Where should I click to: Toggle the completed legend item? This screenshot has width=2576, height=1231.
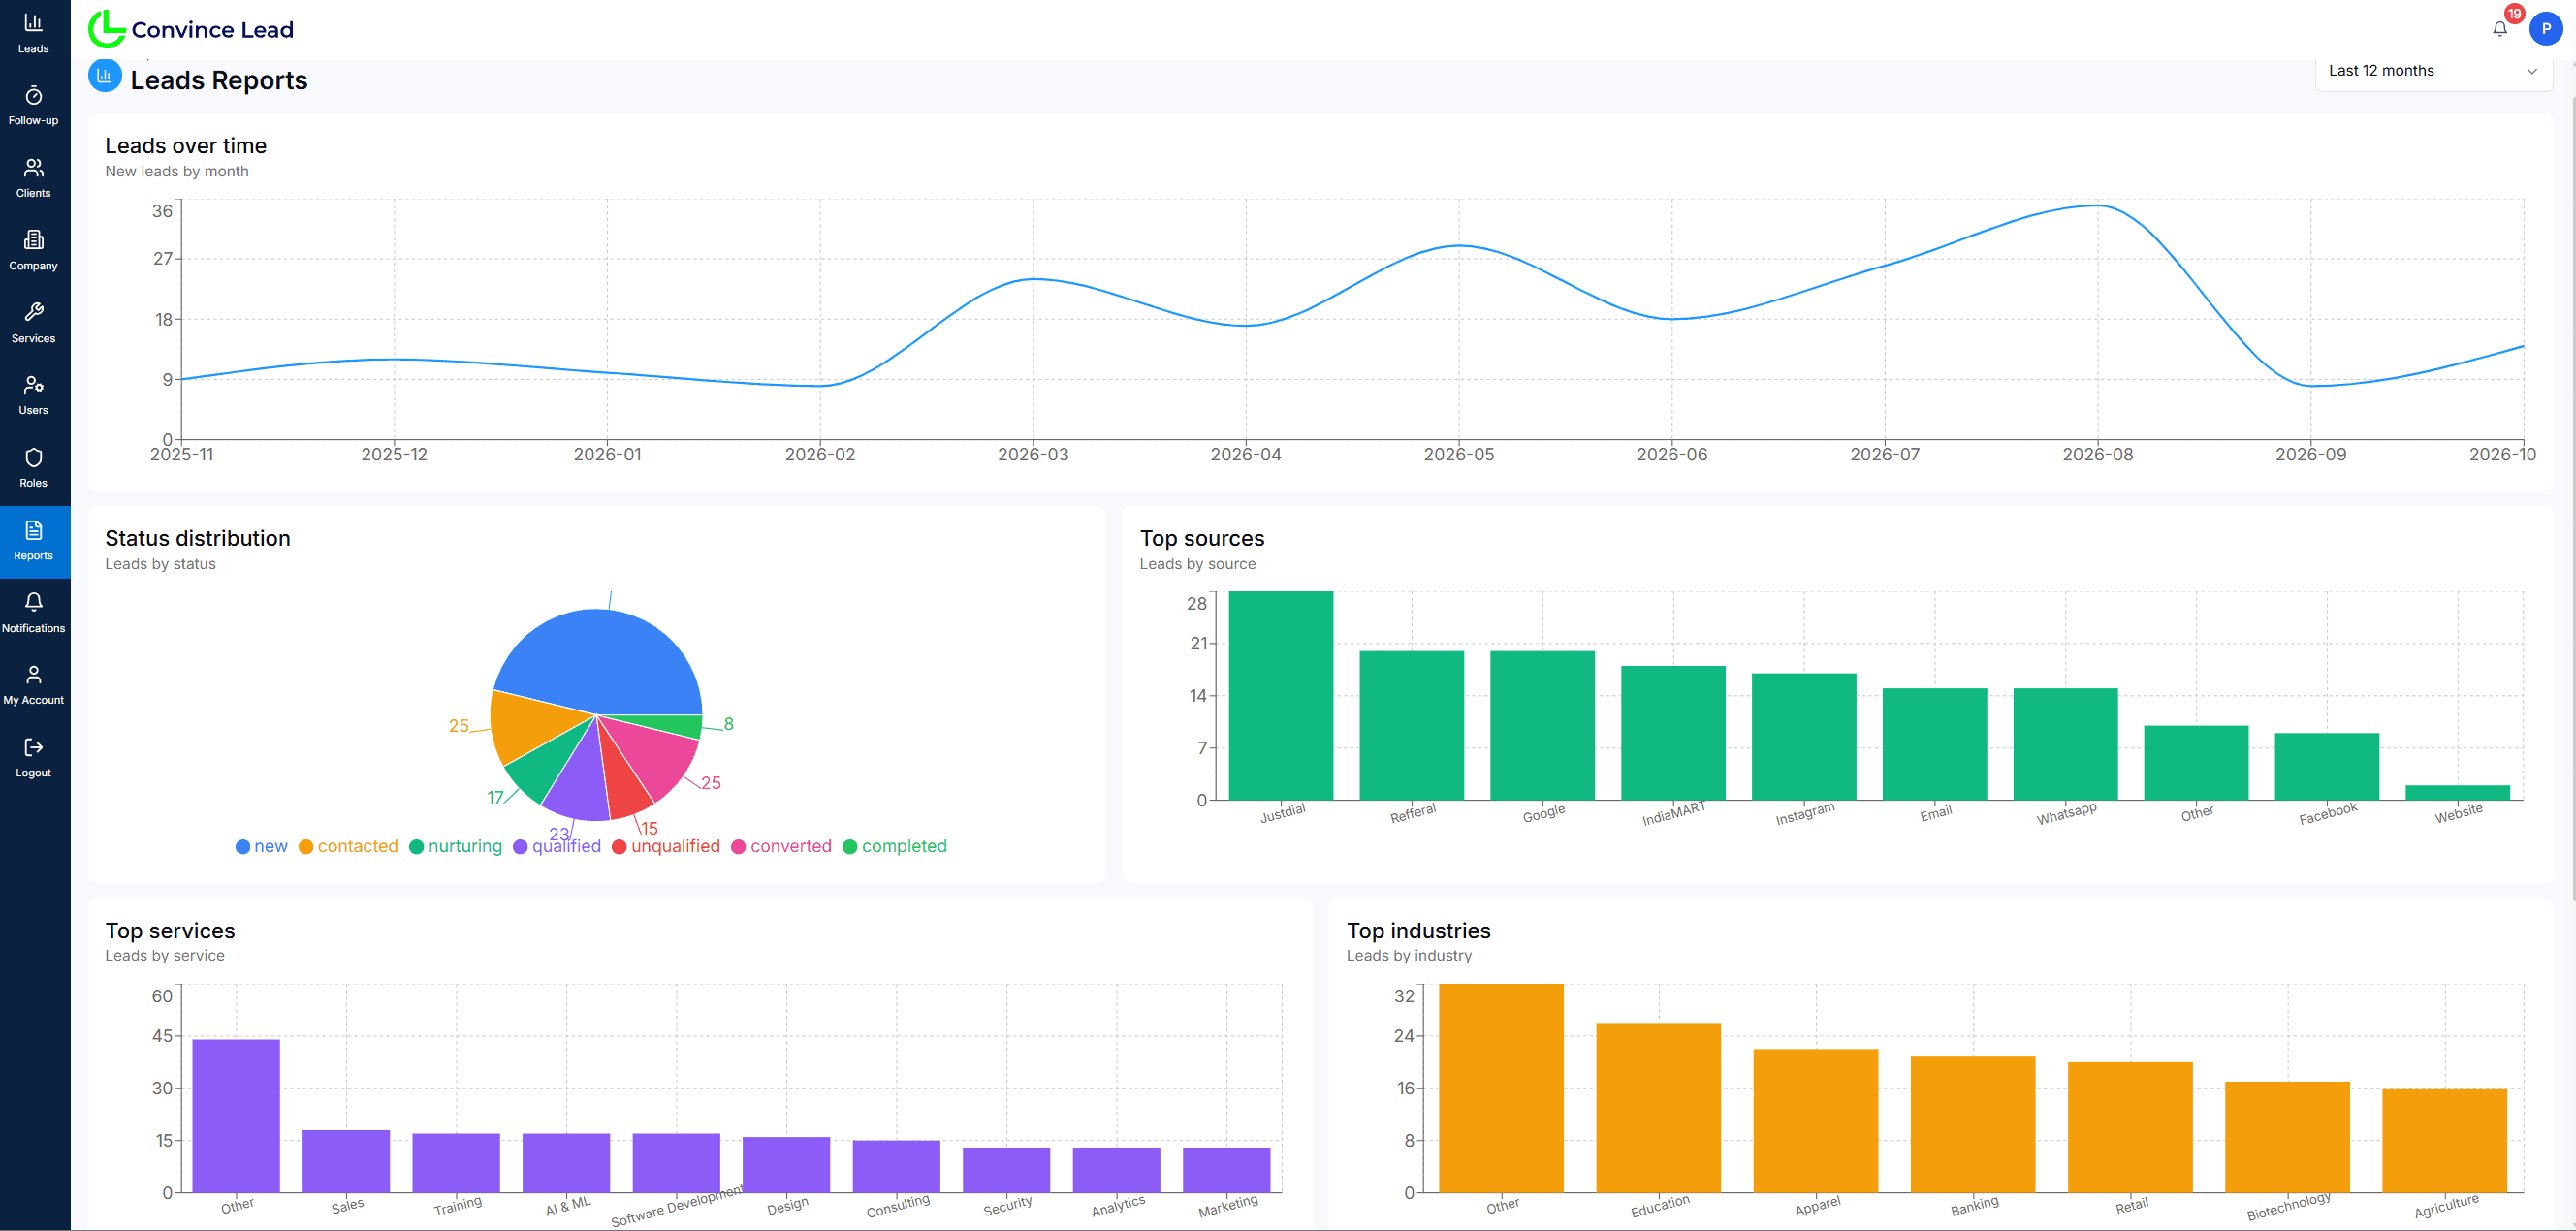[895, 846]
